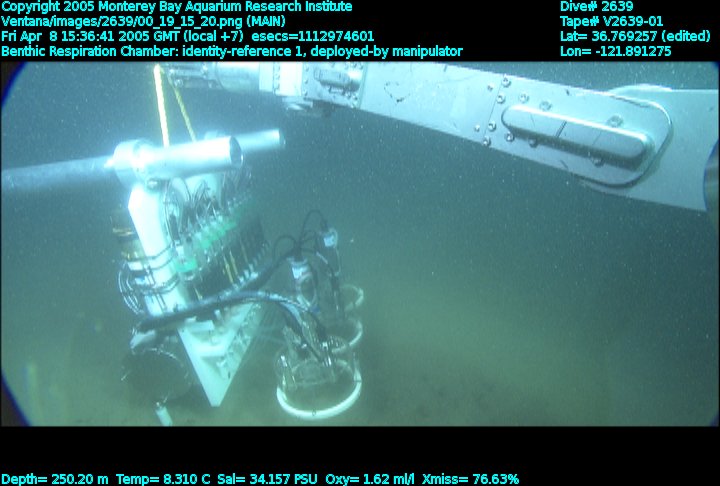Click the 'Dive# 2639' label
The image size is (720, 486).
pos(596,7)
